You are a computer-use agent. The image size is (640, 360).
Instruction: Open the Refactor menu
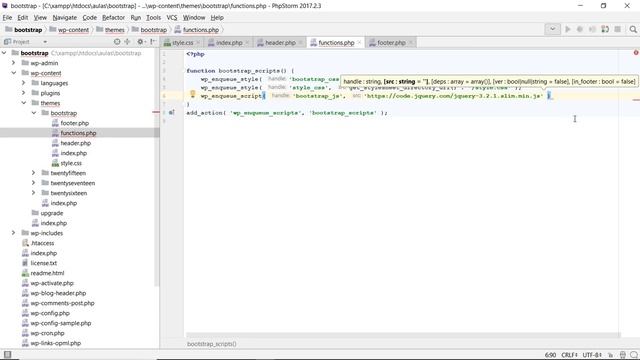tap(113, 18)
